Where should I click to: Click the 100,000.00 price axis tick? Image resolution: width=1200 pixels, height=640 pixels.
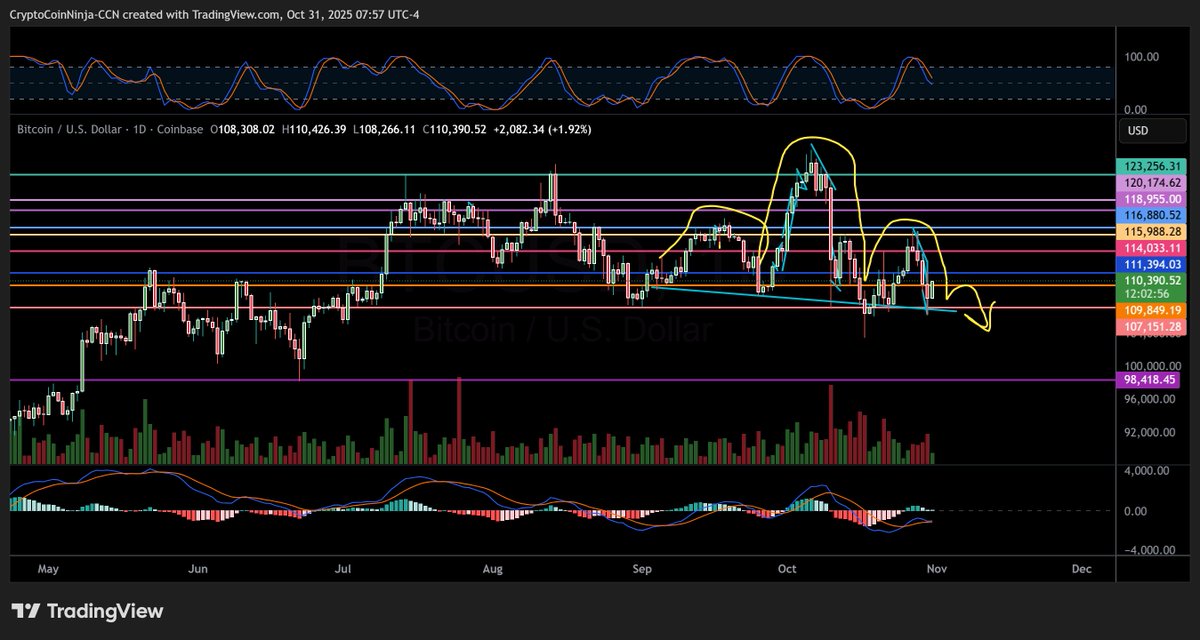1154,365
